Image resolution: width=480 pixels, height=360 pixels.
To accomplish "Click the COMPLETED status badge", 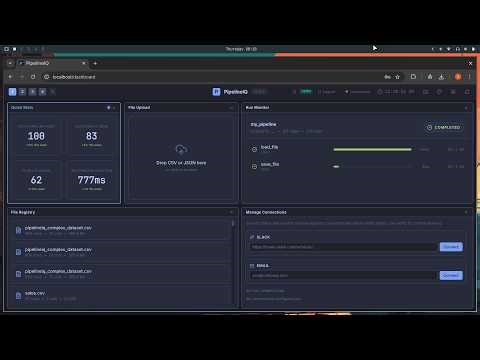I will (x=444, y=127).
